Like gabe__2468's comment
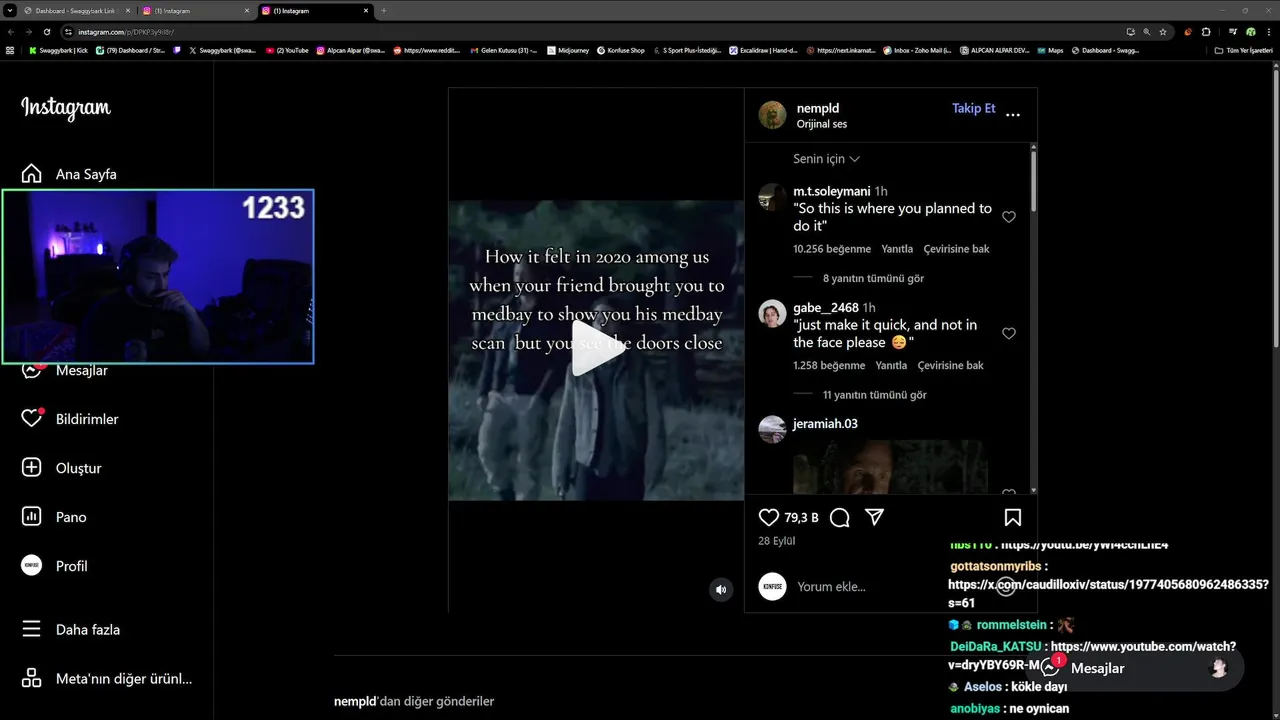The height and width of the screenshot is (720, 1280). (x=1009, y=333)
